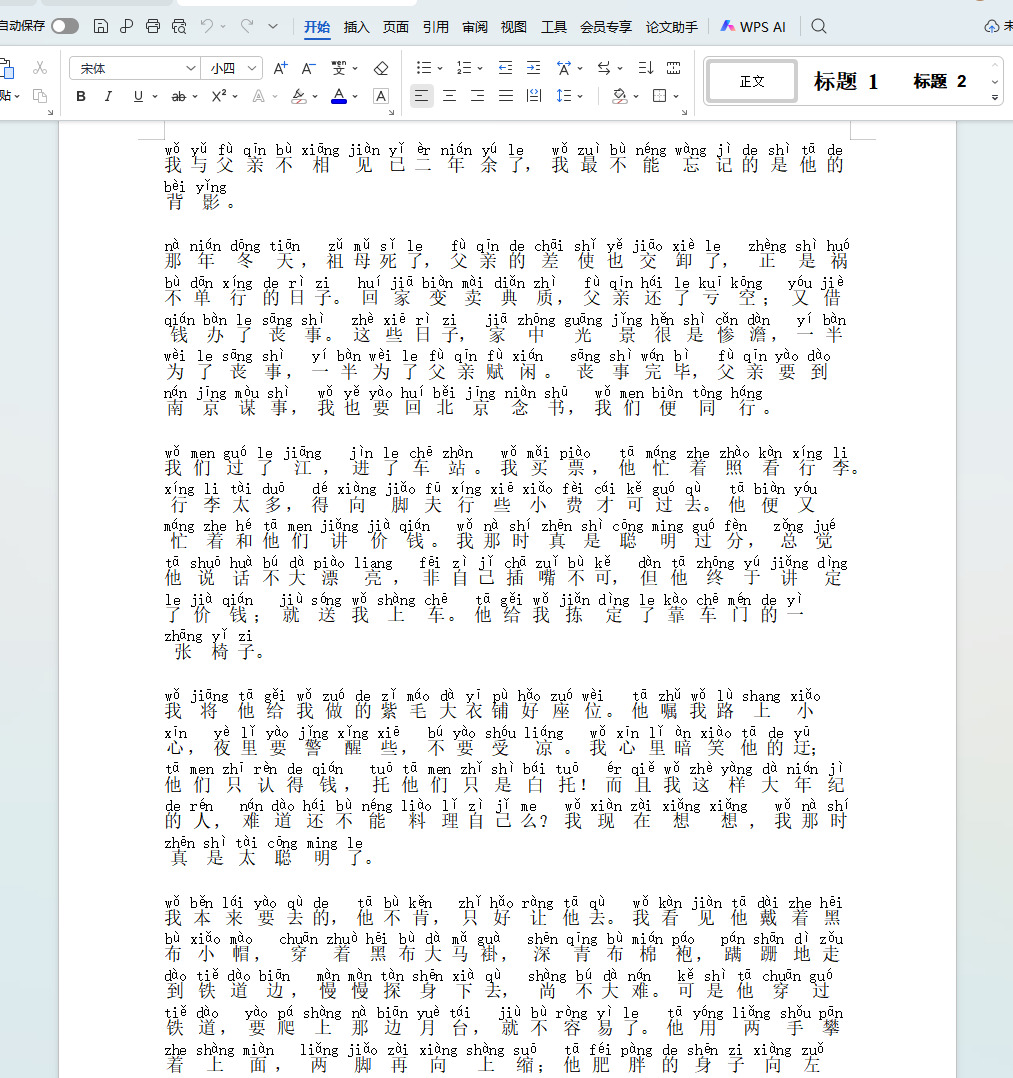Decrease paragraph indent

pos(505,68)
